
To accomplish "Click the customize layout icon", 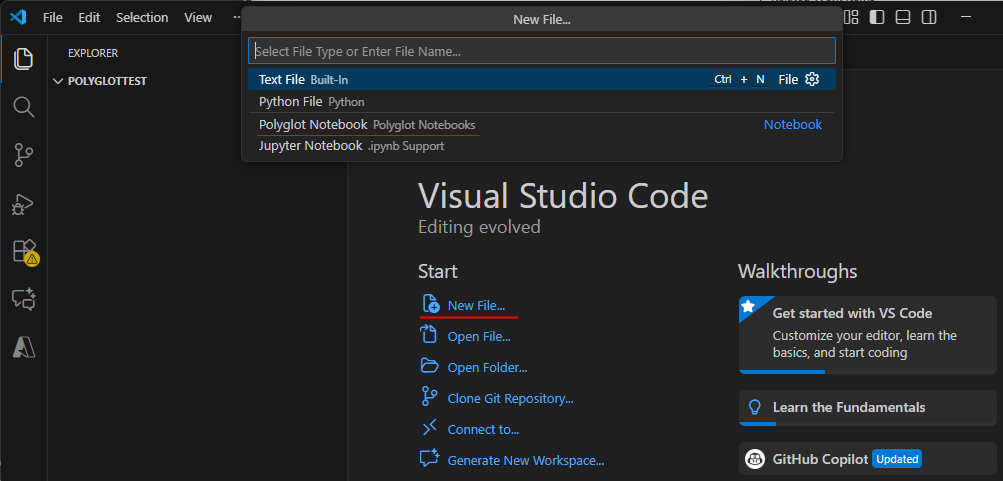I will coord(851,17).
